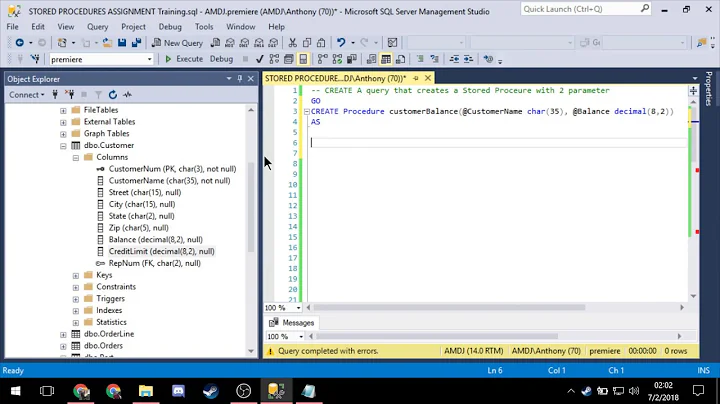Toggle Include Client Statistics icon
The height and width of the screenshot is (404, 720).
[x=352, y=59]
